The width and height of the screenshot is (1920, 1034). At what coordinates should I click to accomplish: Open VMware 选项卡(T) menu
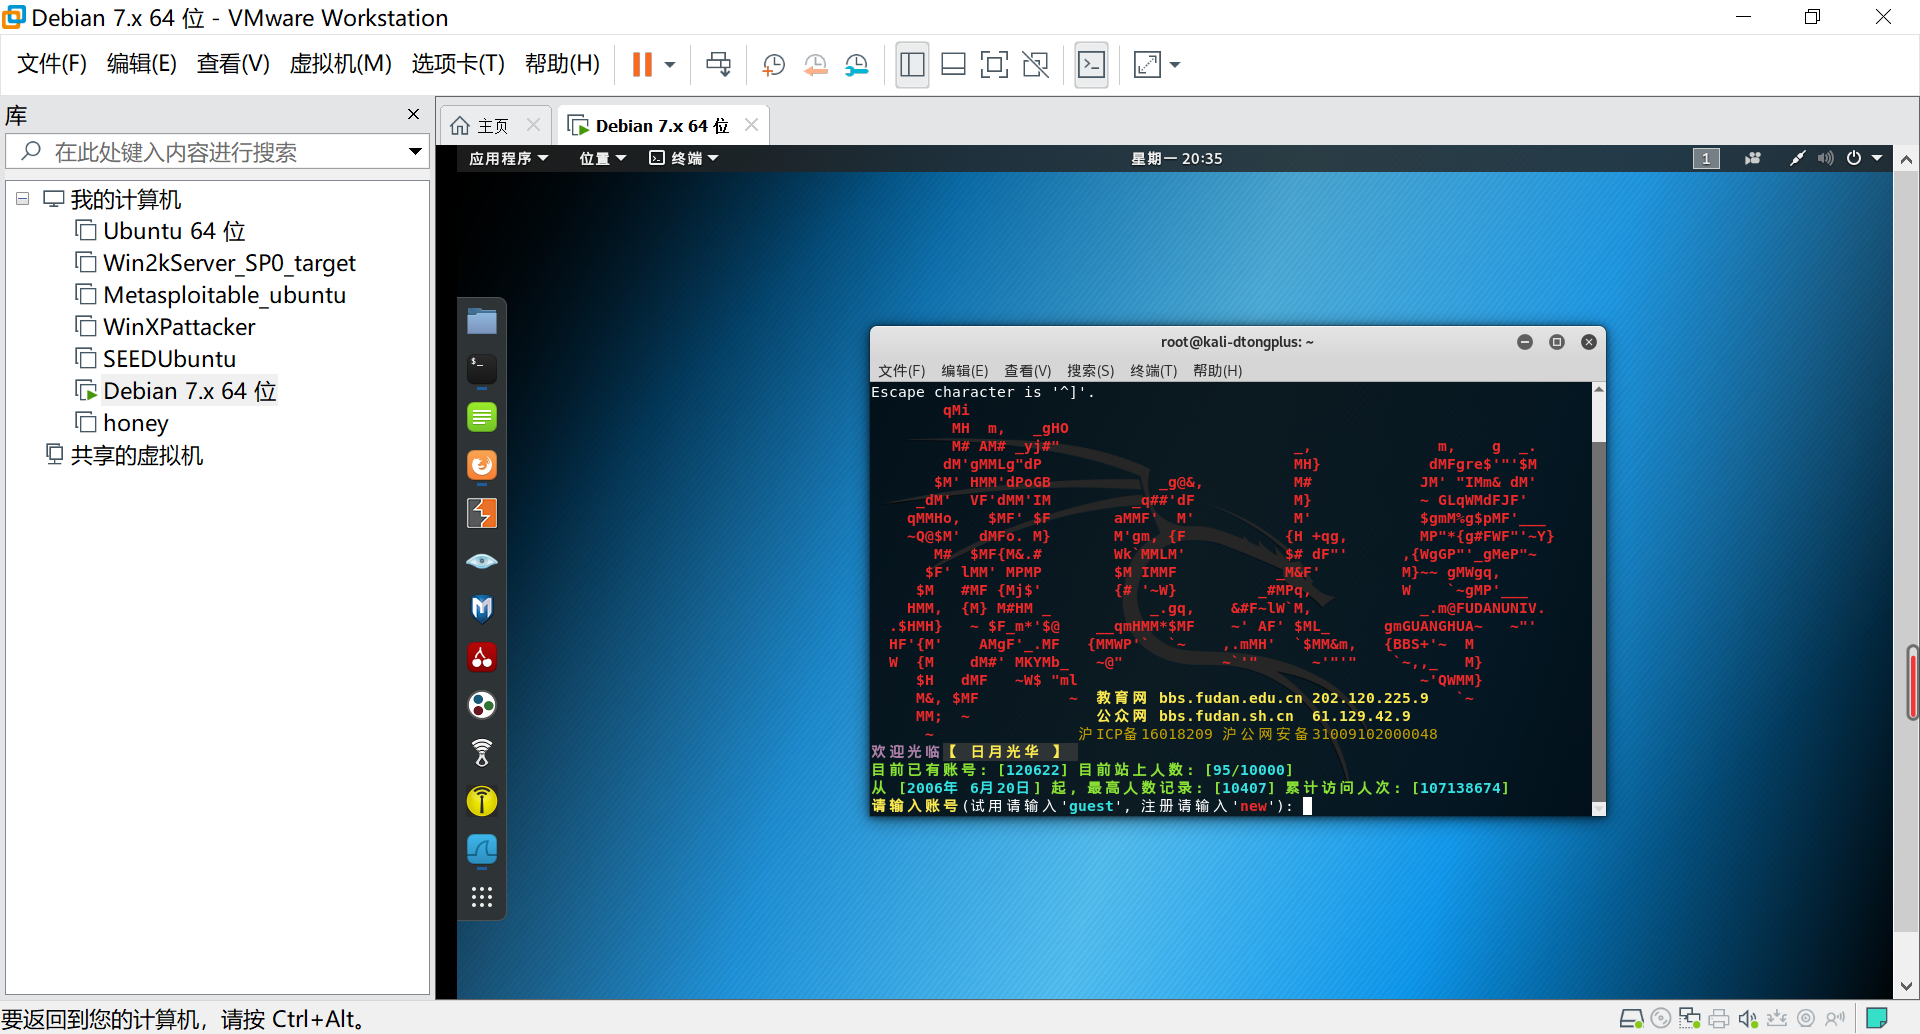(458, 64)
